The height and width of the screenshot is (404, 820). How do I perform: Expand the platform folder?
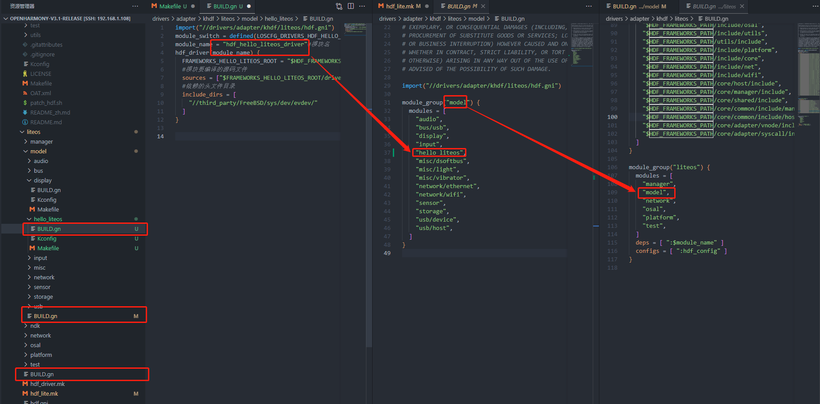tap(26, 354)
